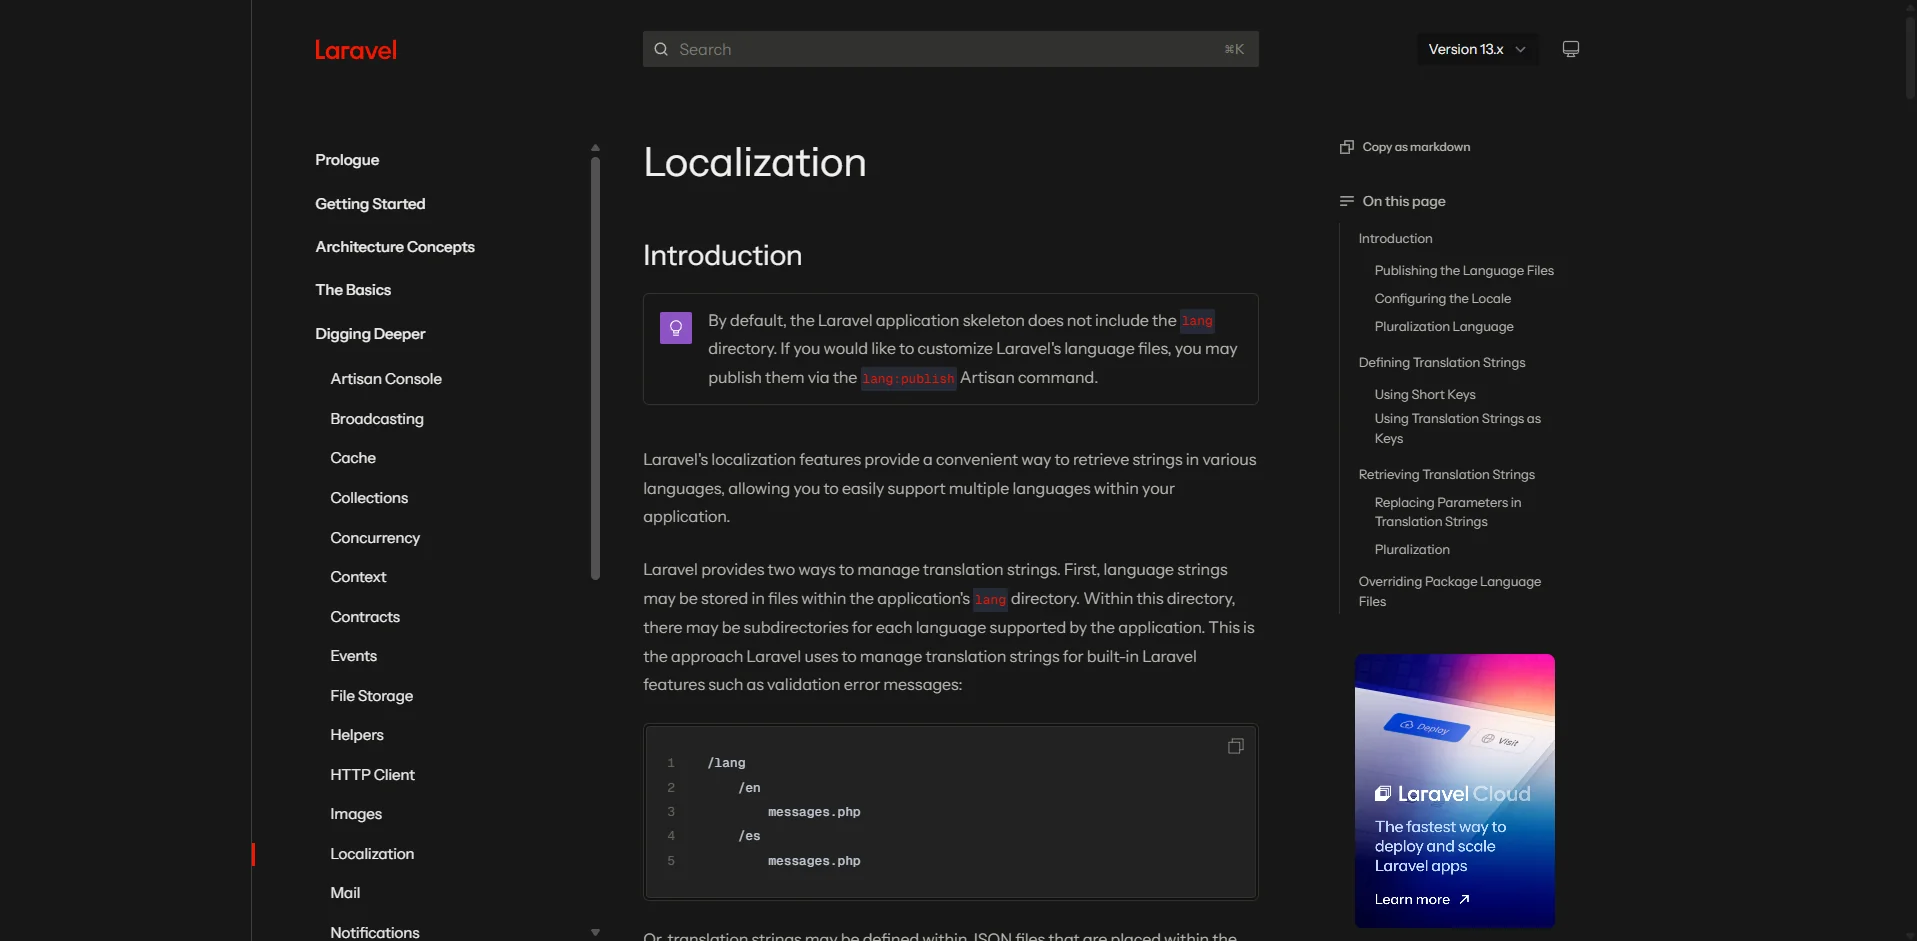Click the Introduction heading
Screen dimensions: 1917x941
[722, 256]
